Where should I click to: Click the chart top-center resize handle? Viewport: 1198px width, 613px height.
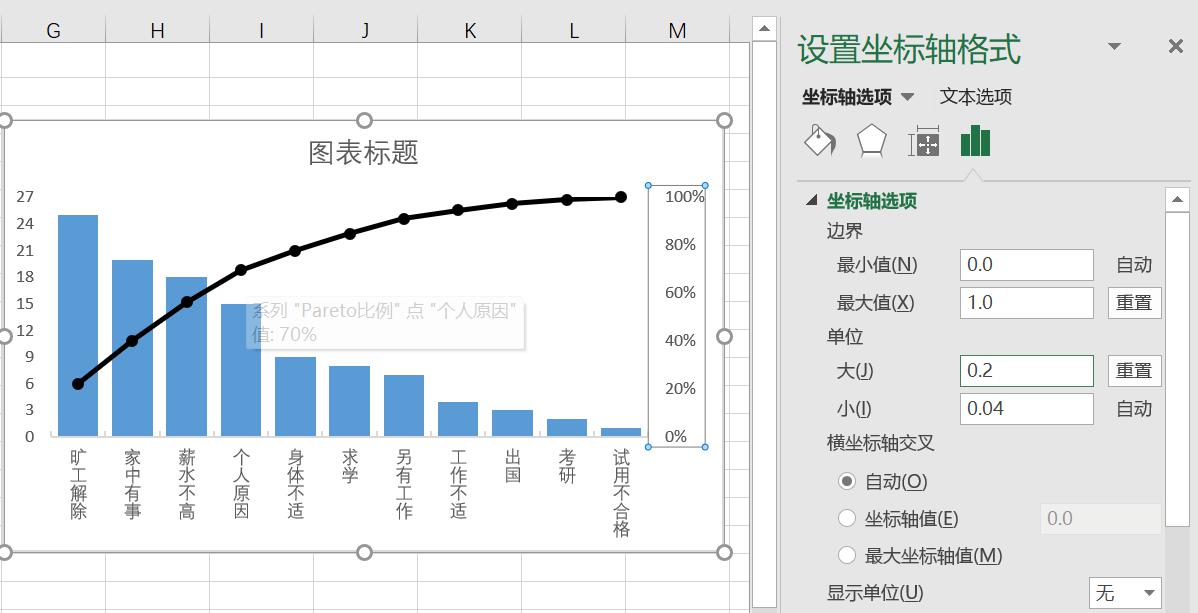(x=364, y=121)
